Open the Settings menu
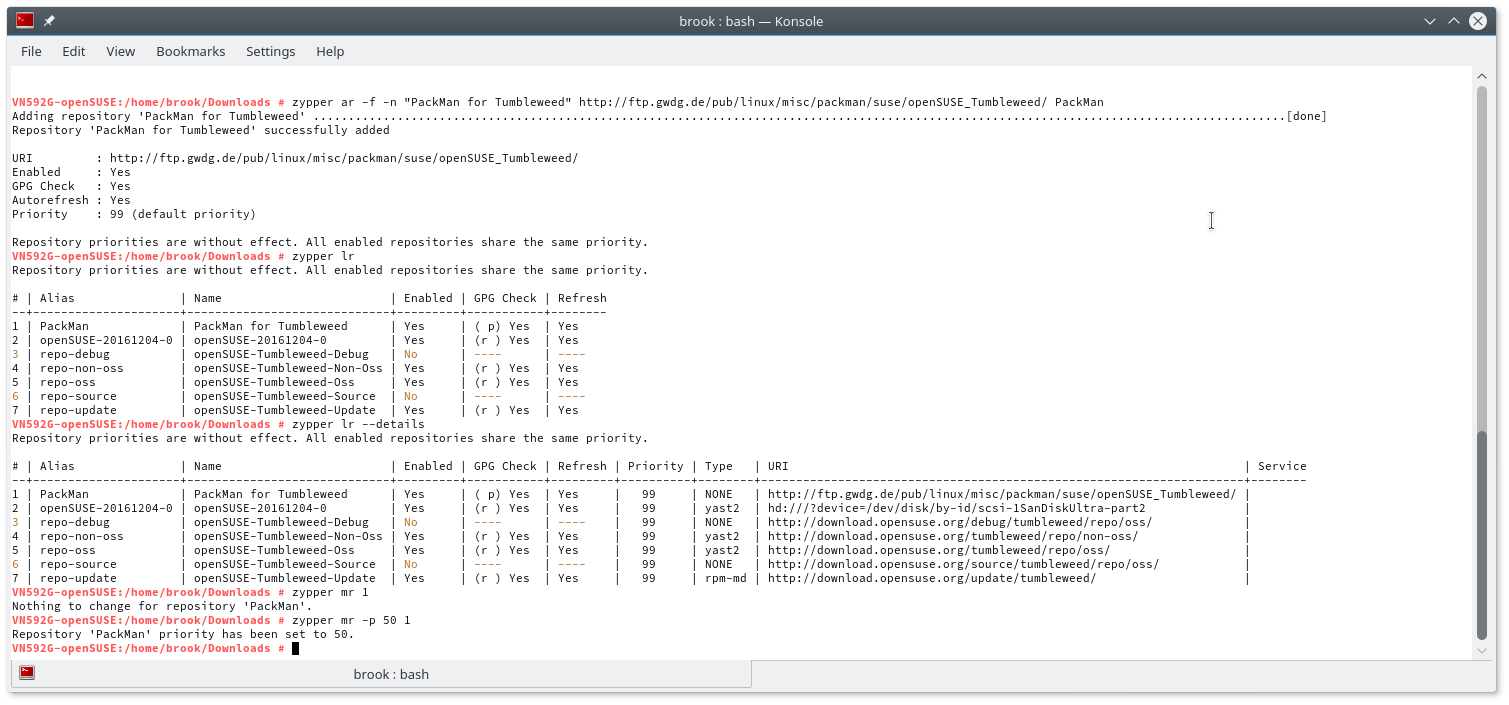 271,51
